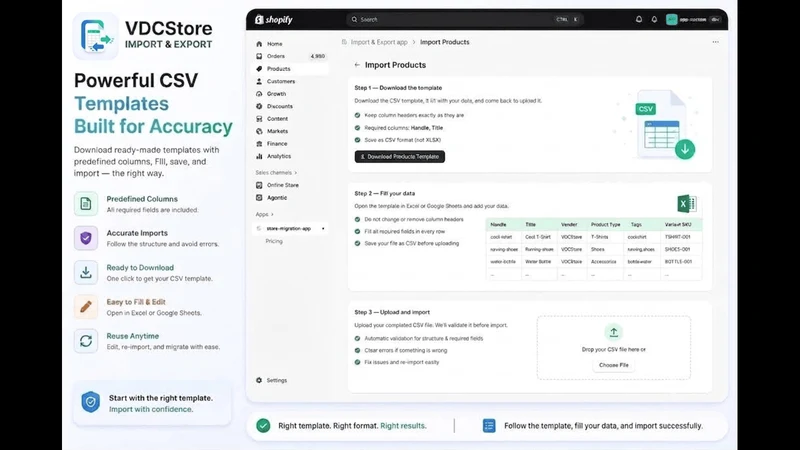The height and width of the screenshot is (450, 800).
Task: Click the VDCStore app logo
Action: point(95,36)
